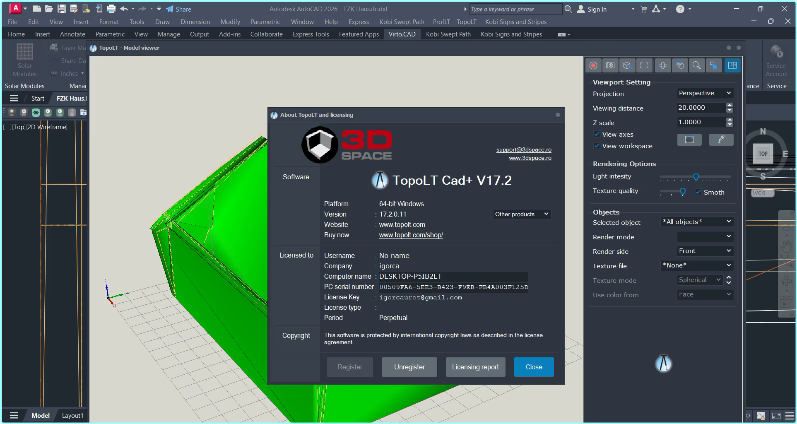Open the Dimension menu
Viewport: 797px width, 424px height.
tap(195, 22)
